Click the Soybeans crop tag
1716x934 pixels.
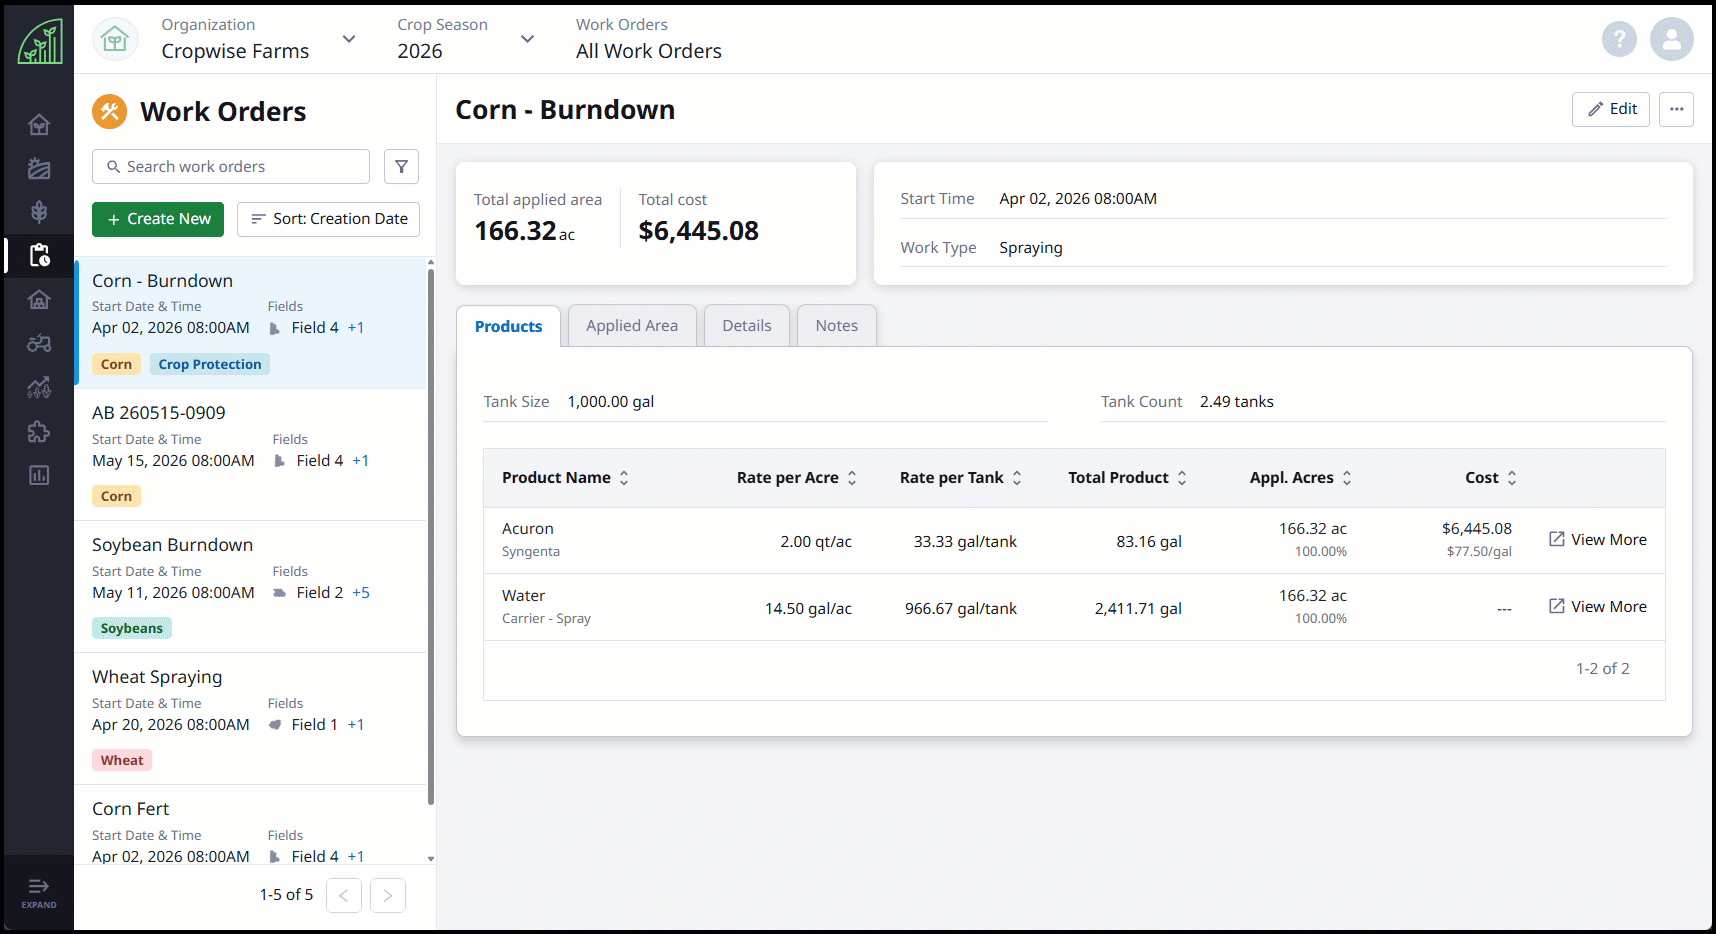tap(132, 629)
